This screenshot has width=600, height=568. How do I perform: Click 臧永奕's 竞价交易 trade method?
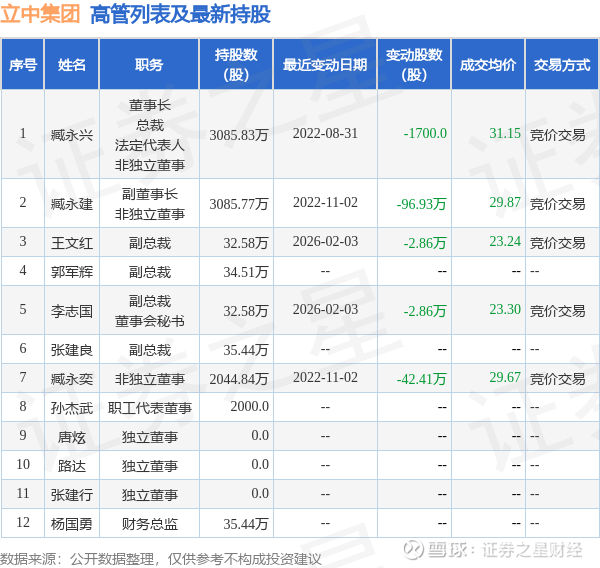click(x=558, y=379)
